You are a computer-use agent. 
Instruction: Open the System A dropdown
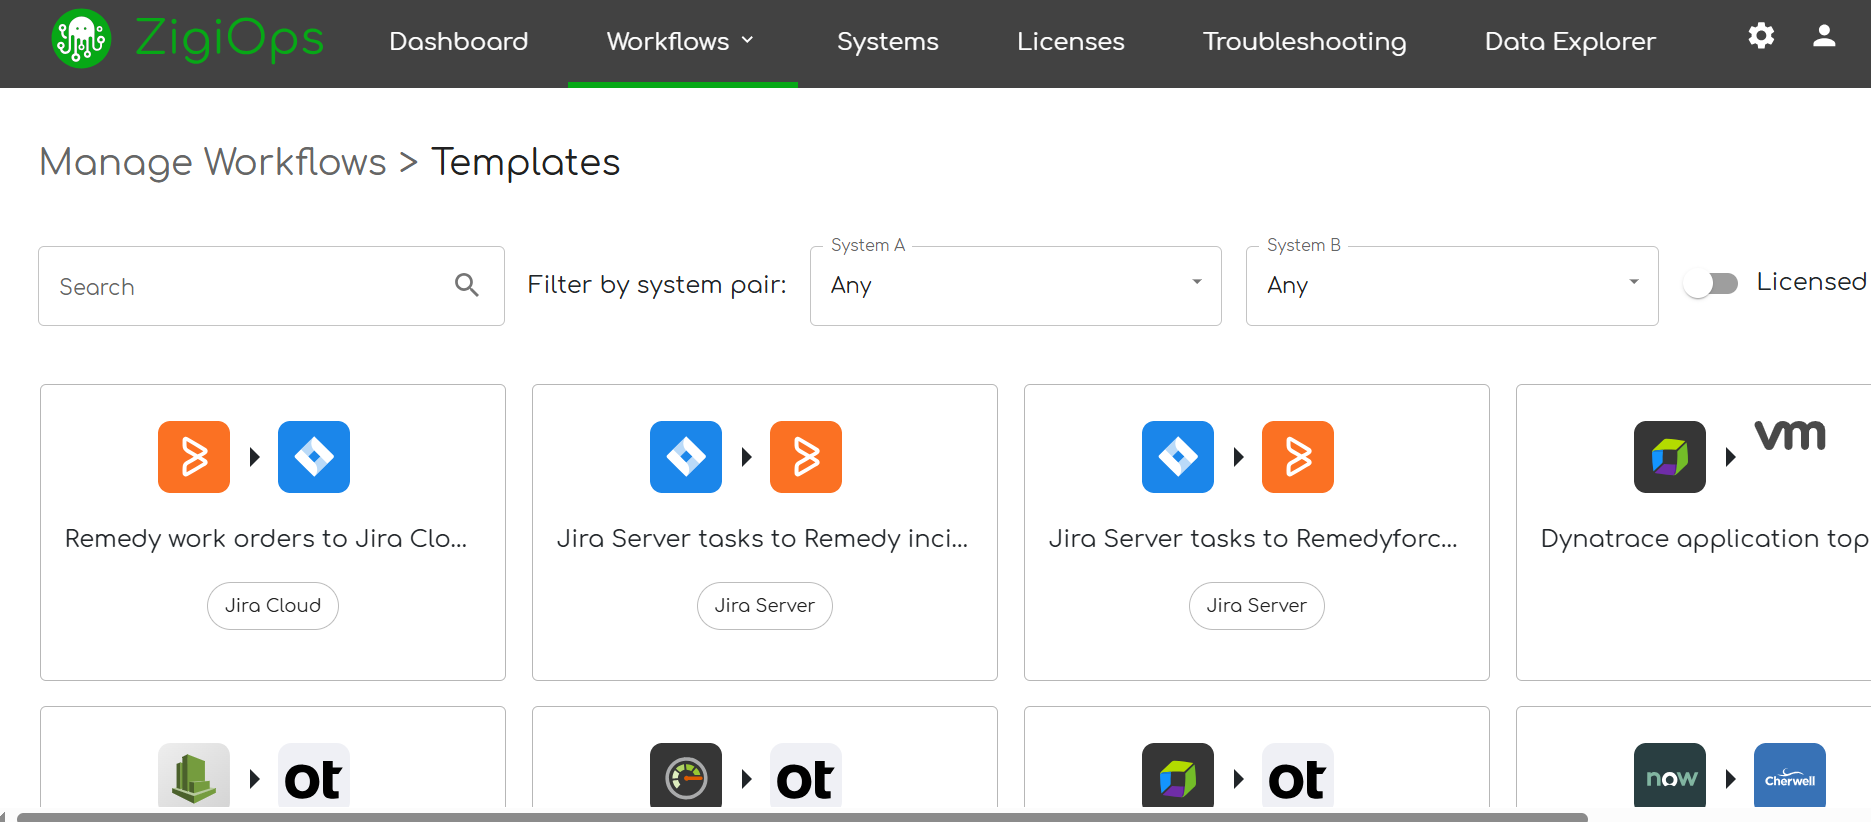1016,286
